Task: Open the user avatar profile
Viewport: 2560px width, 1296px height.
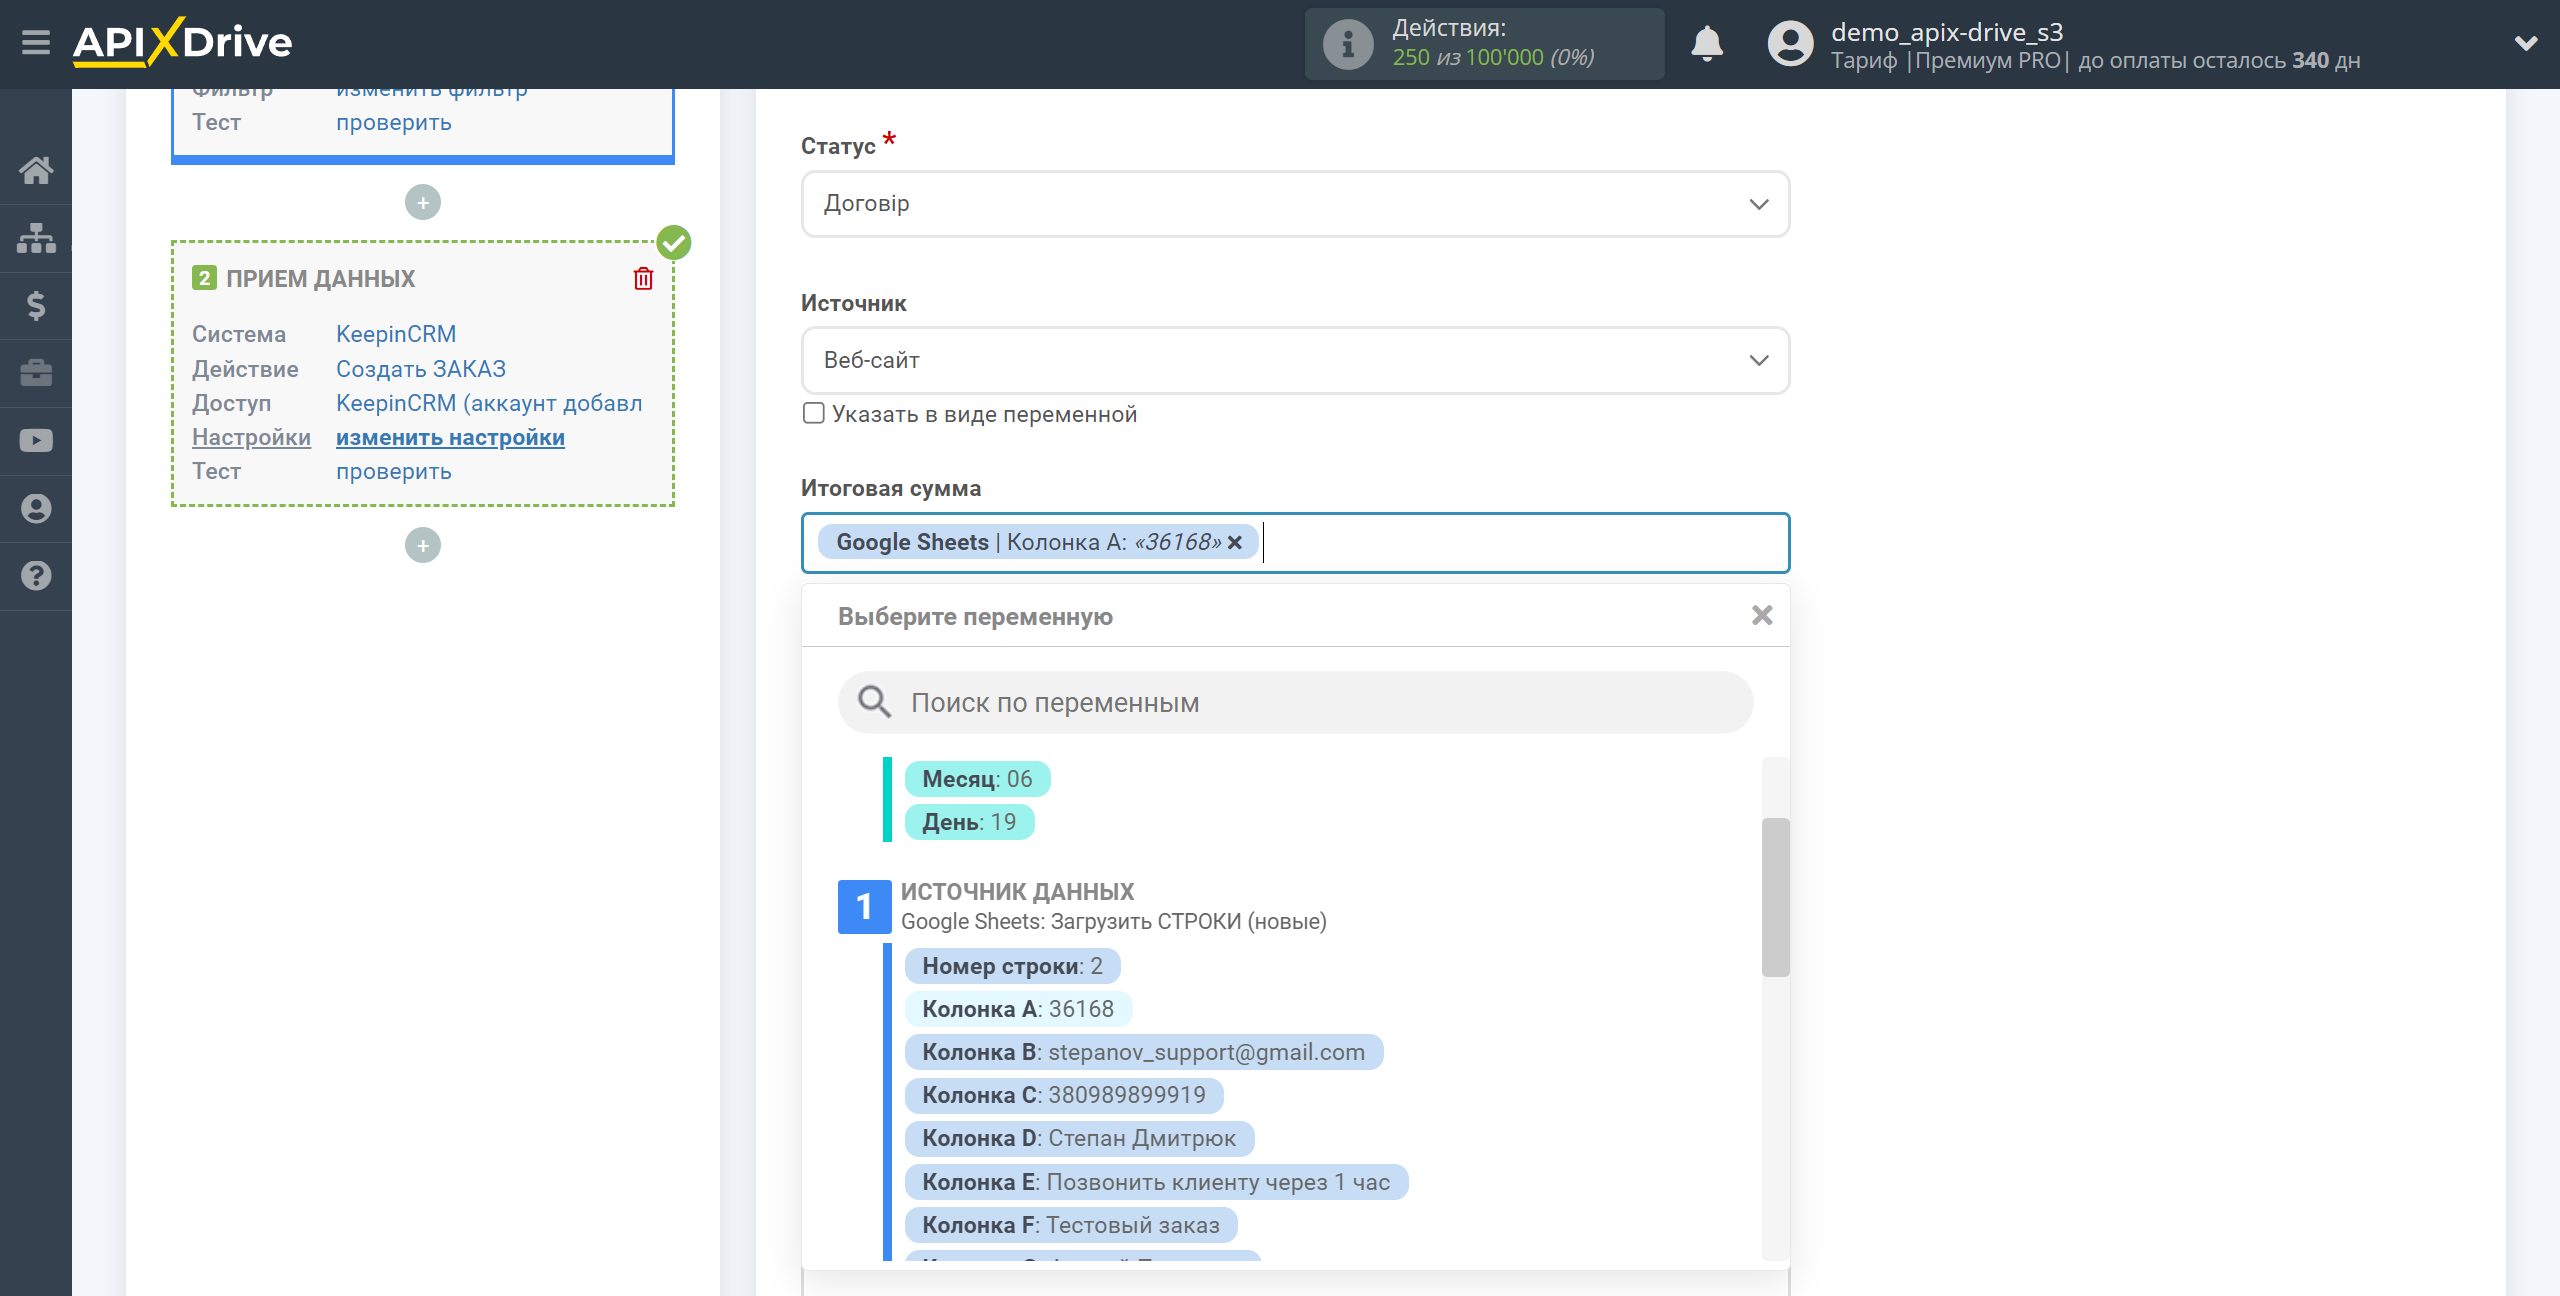Action: tap(1789, 44)
